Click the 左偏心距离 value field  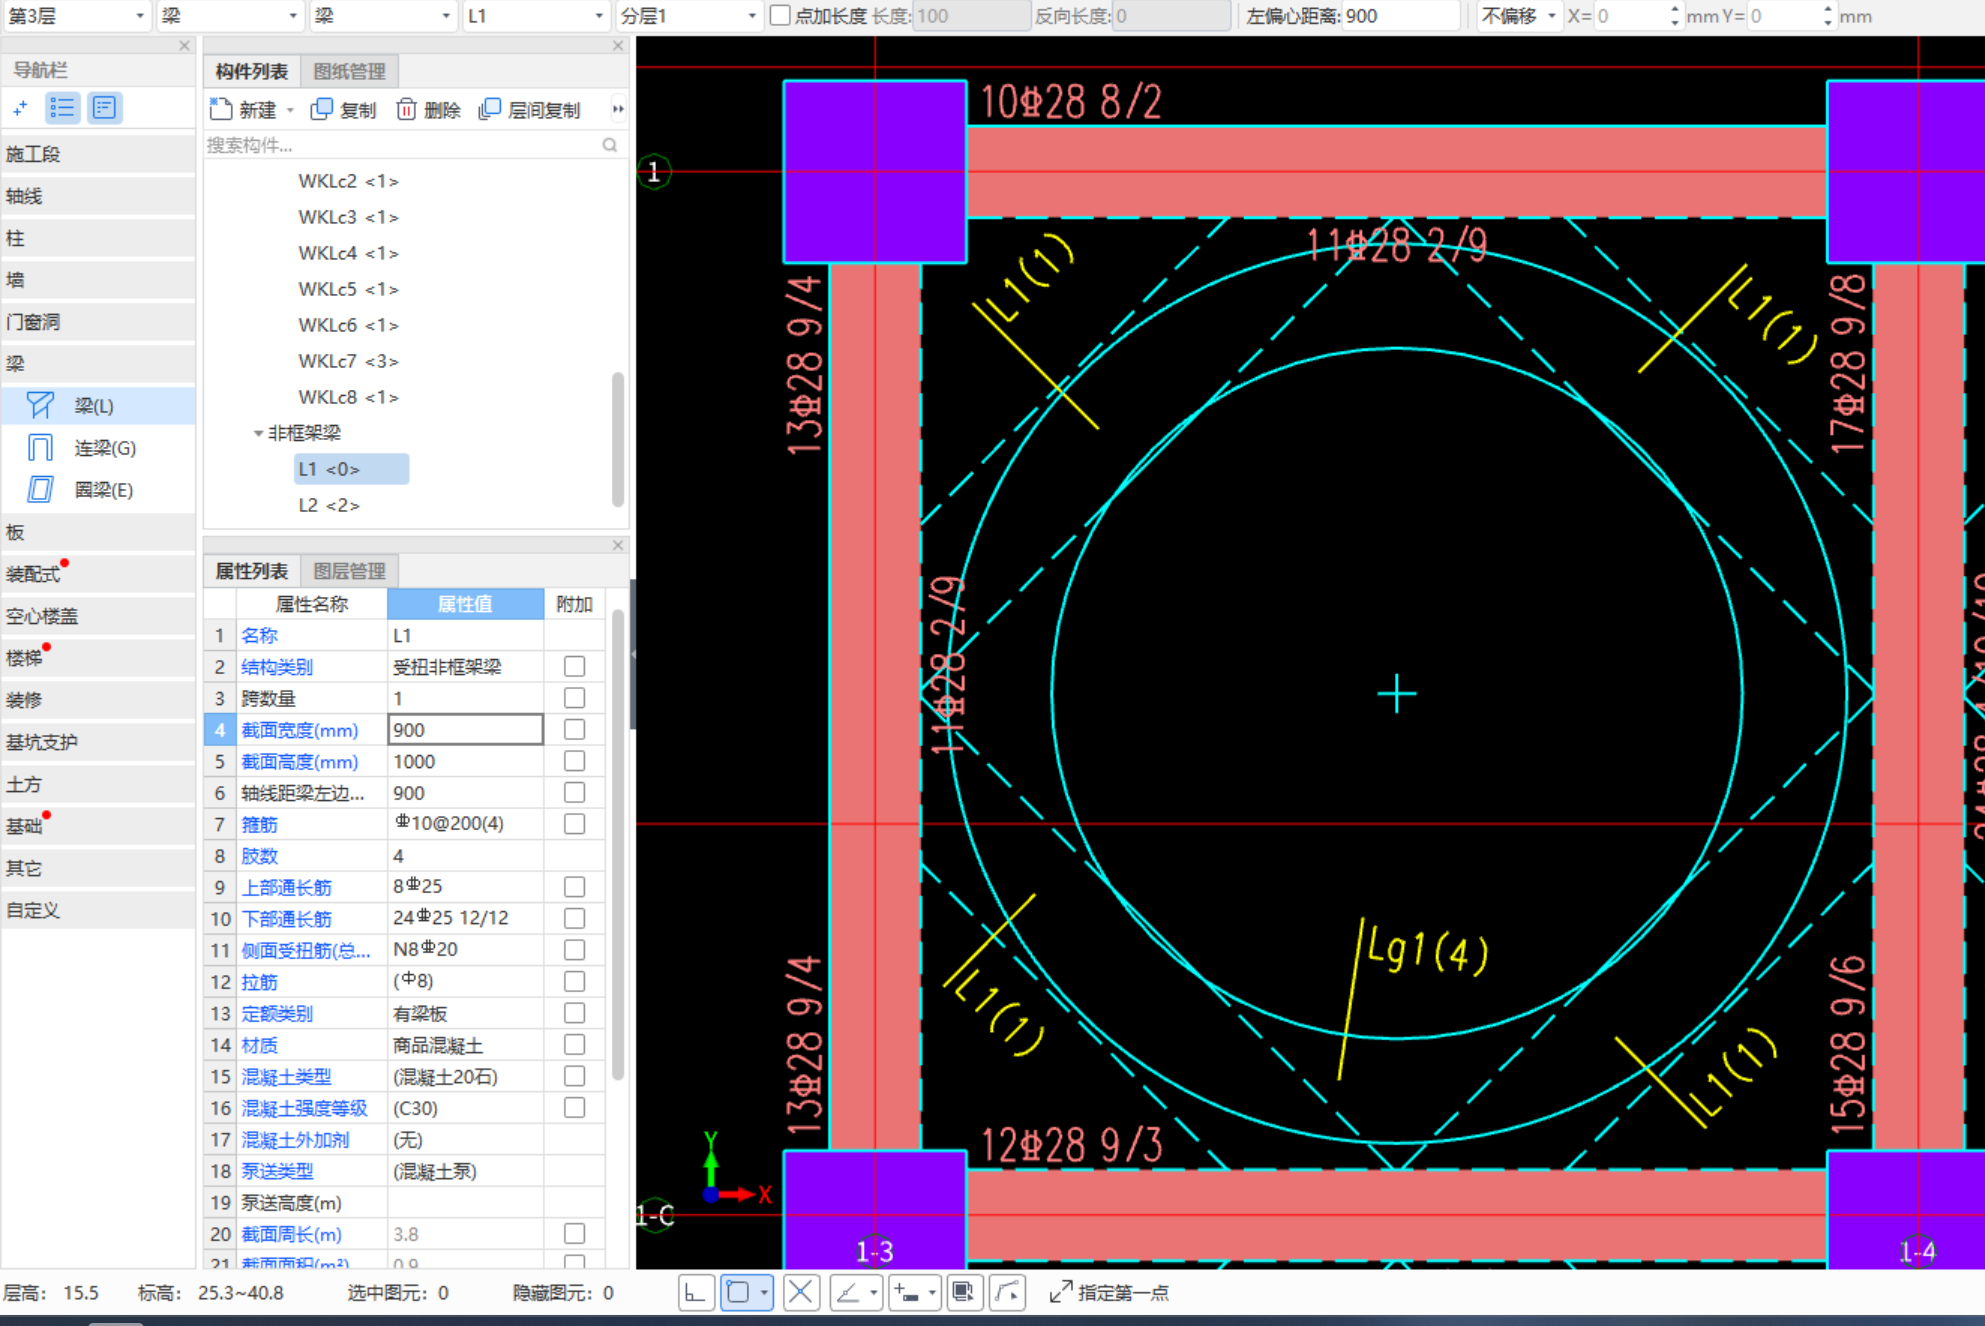pyautogui.click(x=1400, y=15)
